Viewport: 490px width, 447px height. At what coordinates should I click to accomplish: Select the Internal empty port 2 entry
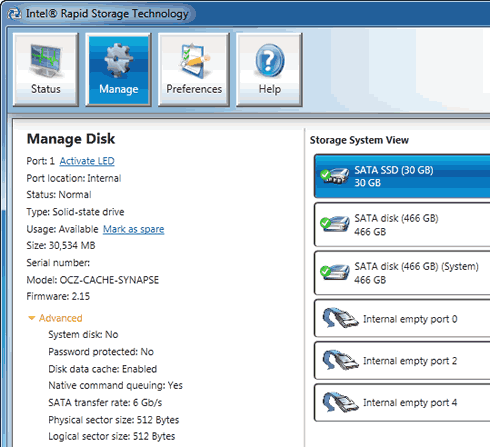point(402,360)
